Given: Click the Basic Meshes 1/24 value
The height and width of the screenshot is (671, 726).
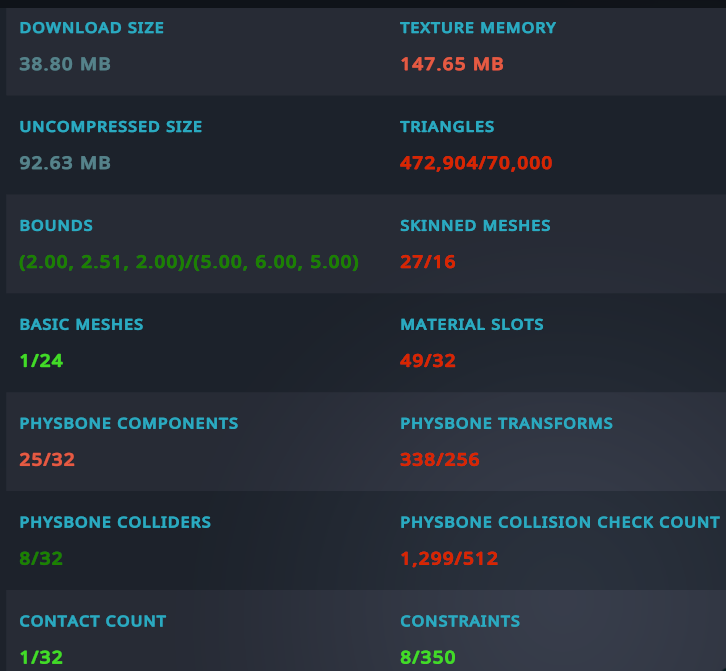Looking at the screenshot, I should [x=41, y=361].
